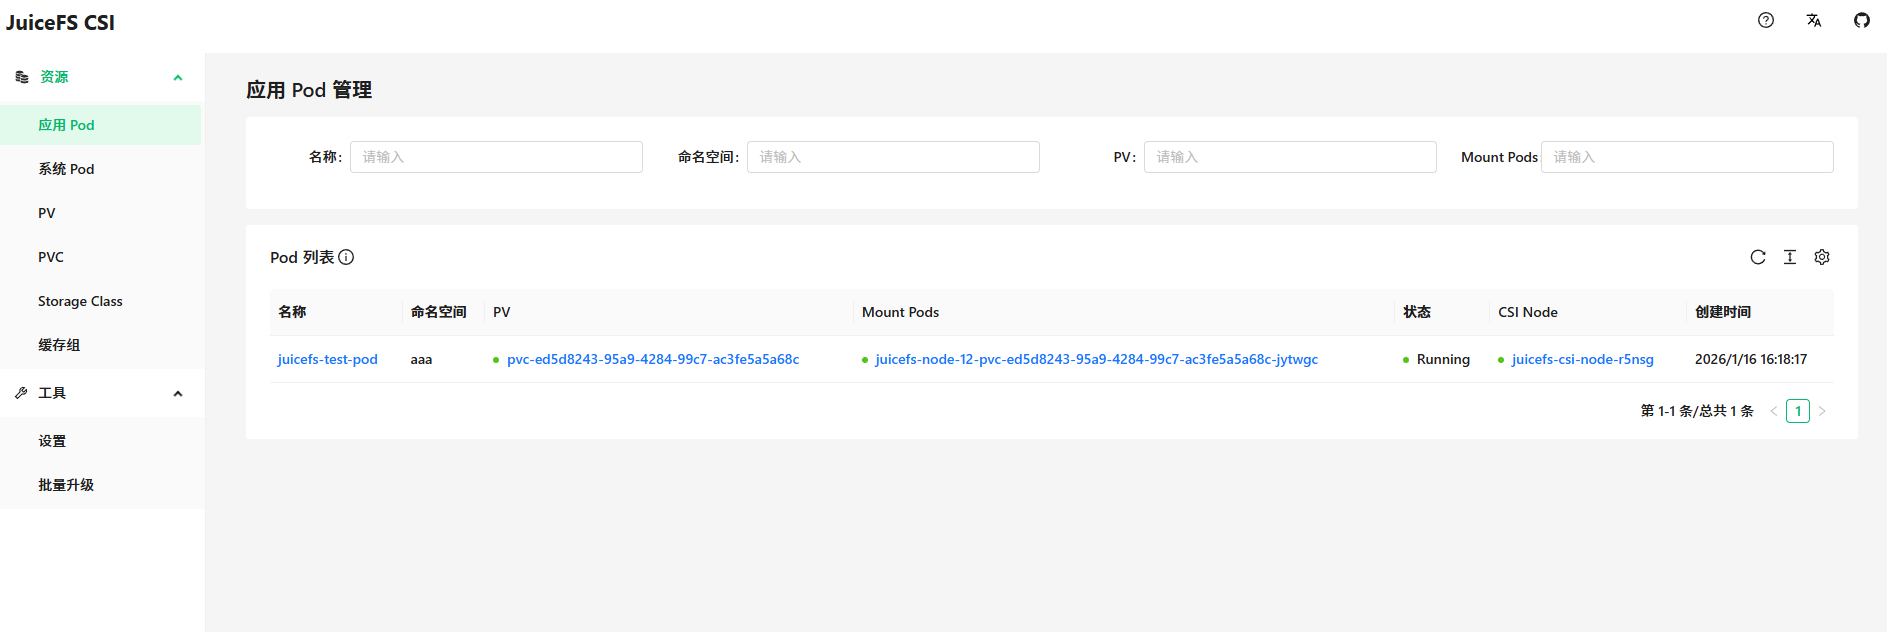Select 应用 Pod in the sidebar
This screenshot has height=632, width=1887.
100,125
